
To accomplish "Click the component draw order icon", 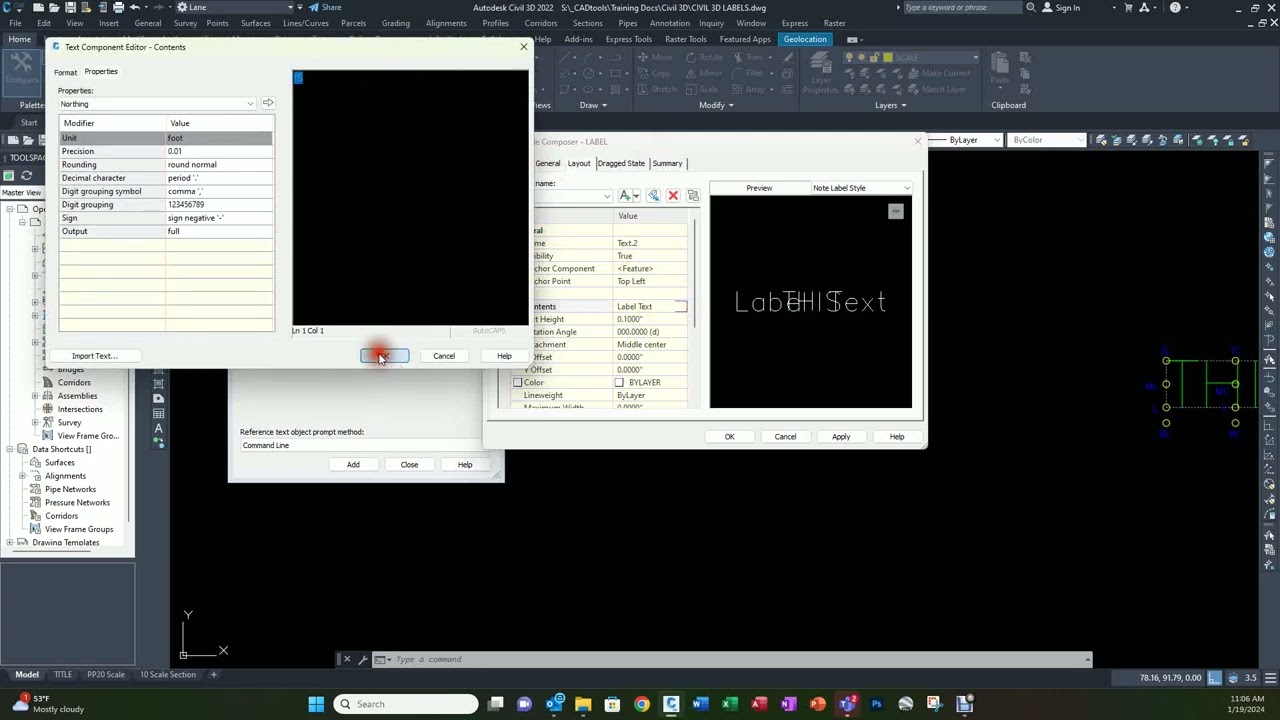I will click(693, 195).
